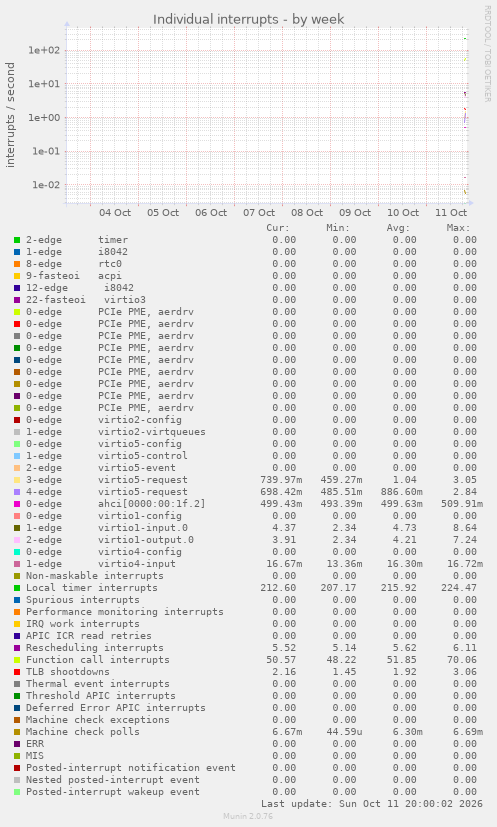Select the red swatch beside TLB shootdowns
Viewport: 497px width, 827px height.
(x=17, y=672)
